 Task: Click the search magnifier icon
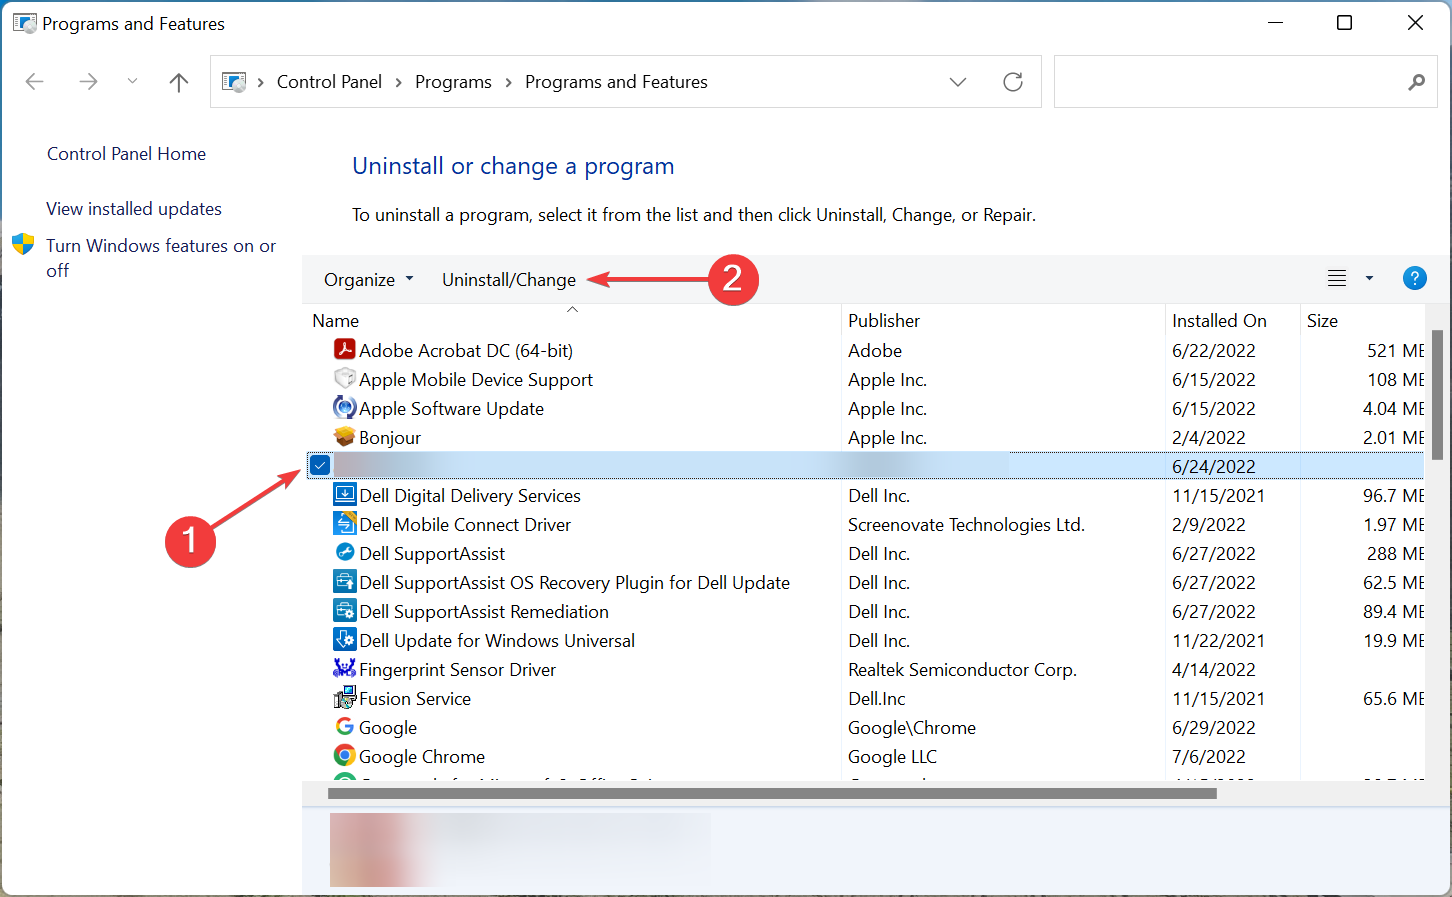pos(1416,82)
